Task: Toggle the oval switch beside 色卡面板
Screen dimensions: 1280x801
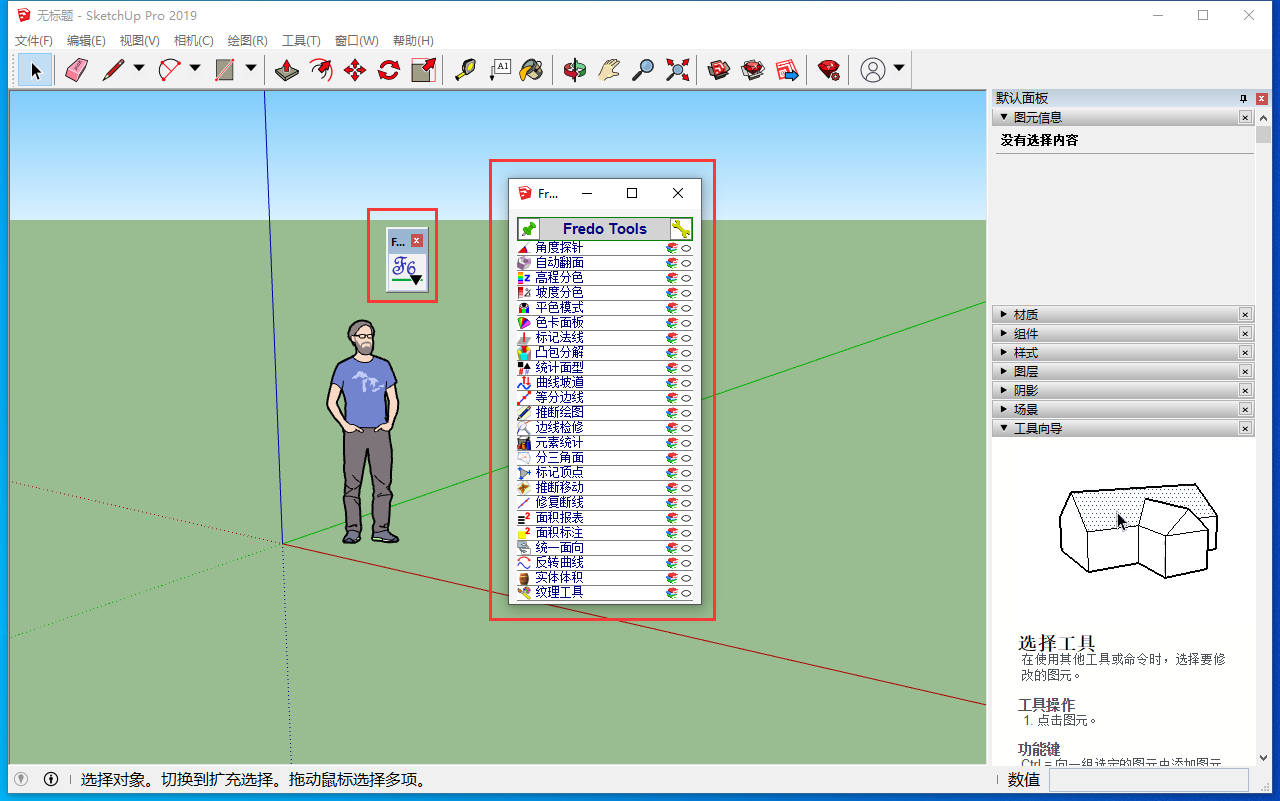Action: tap(687, 323)
